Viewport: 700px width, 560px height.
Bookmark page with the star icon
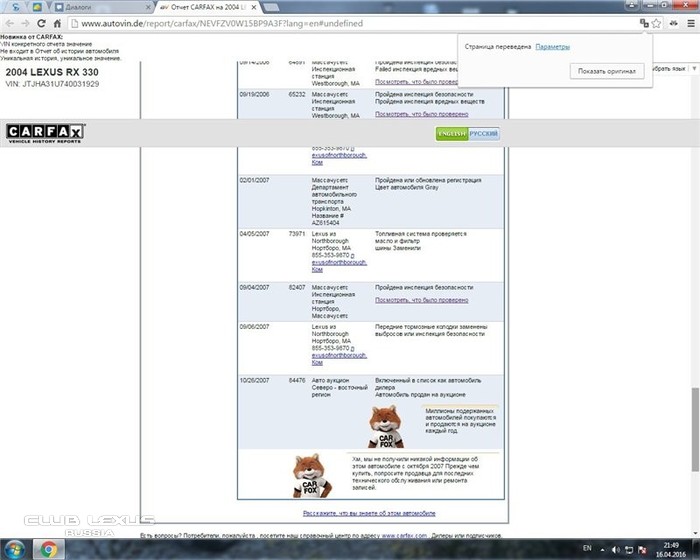[x=657, y=22]
